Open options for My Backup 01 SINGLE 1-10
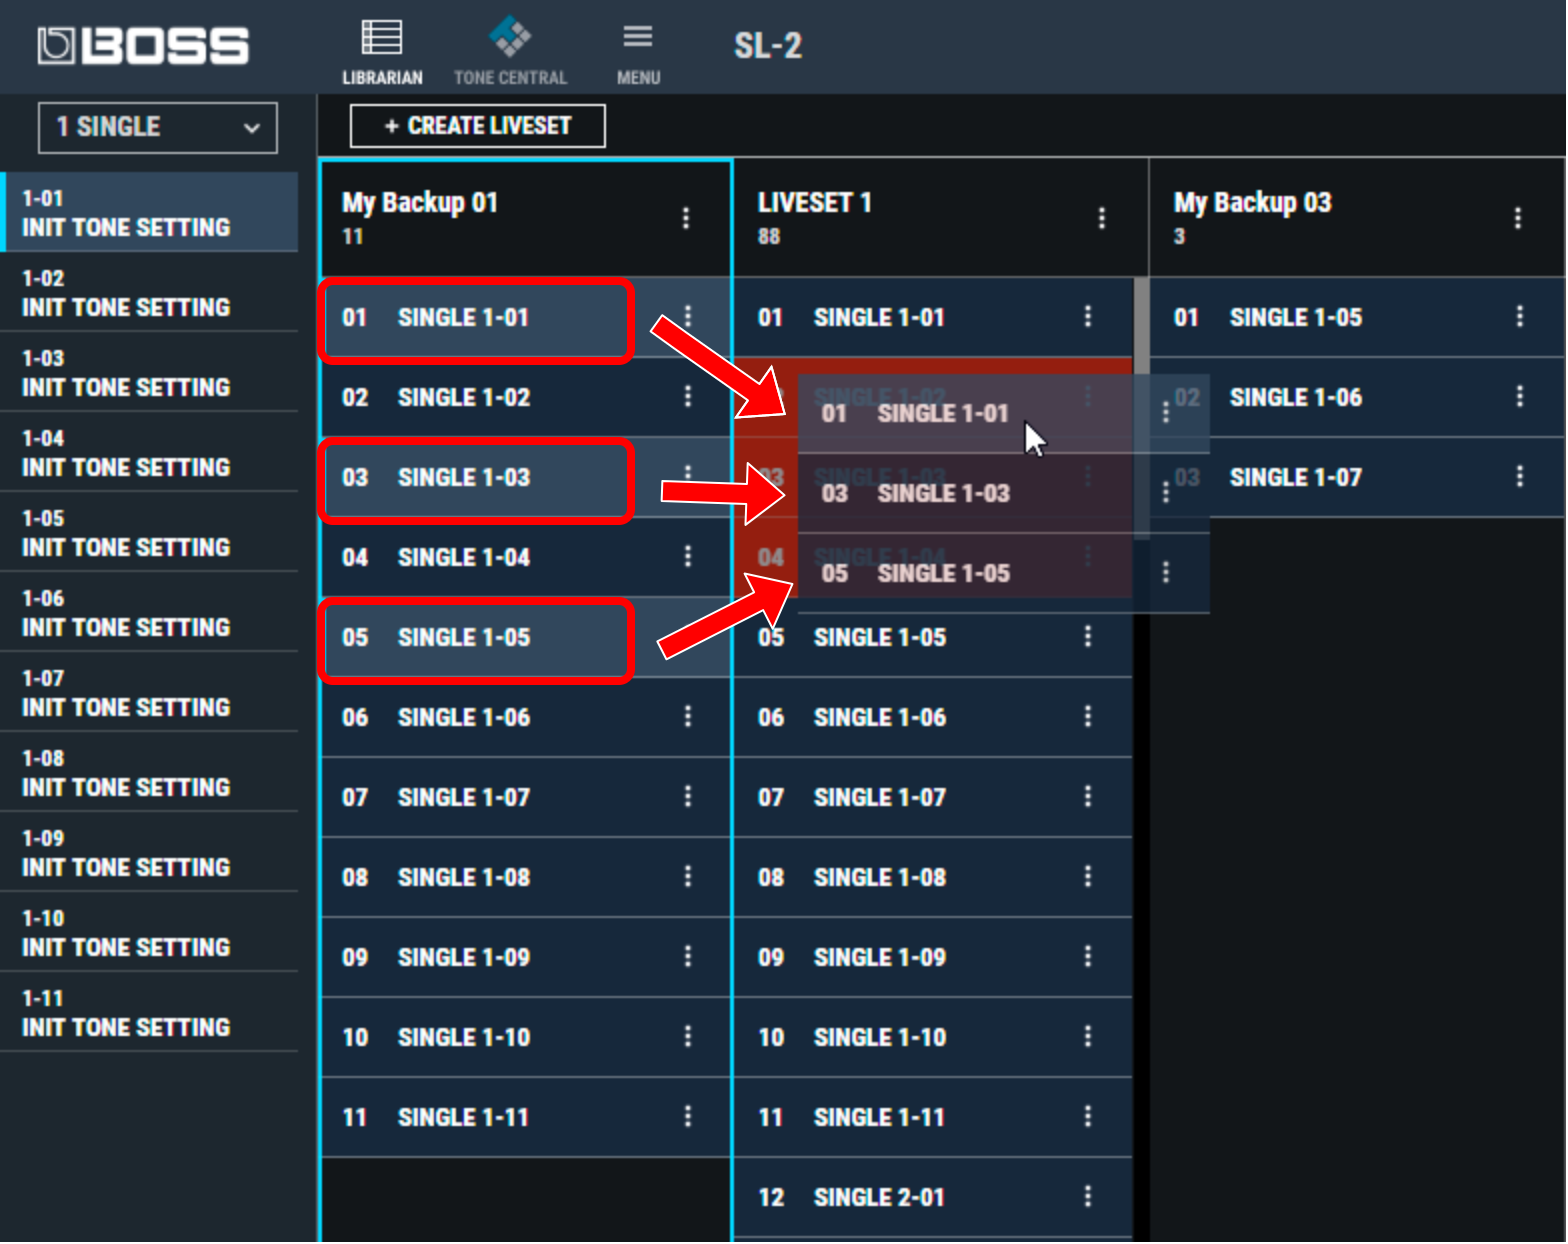Image resolution: width=1568 pixels, height=1244 pixels. (688, 1037)
